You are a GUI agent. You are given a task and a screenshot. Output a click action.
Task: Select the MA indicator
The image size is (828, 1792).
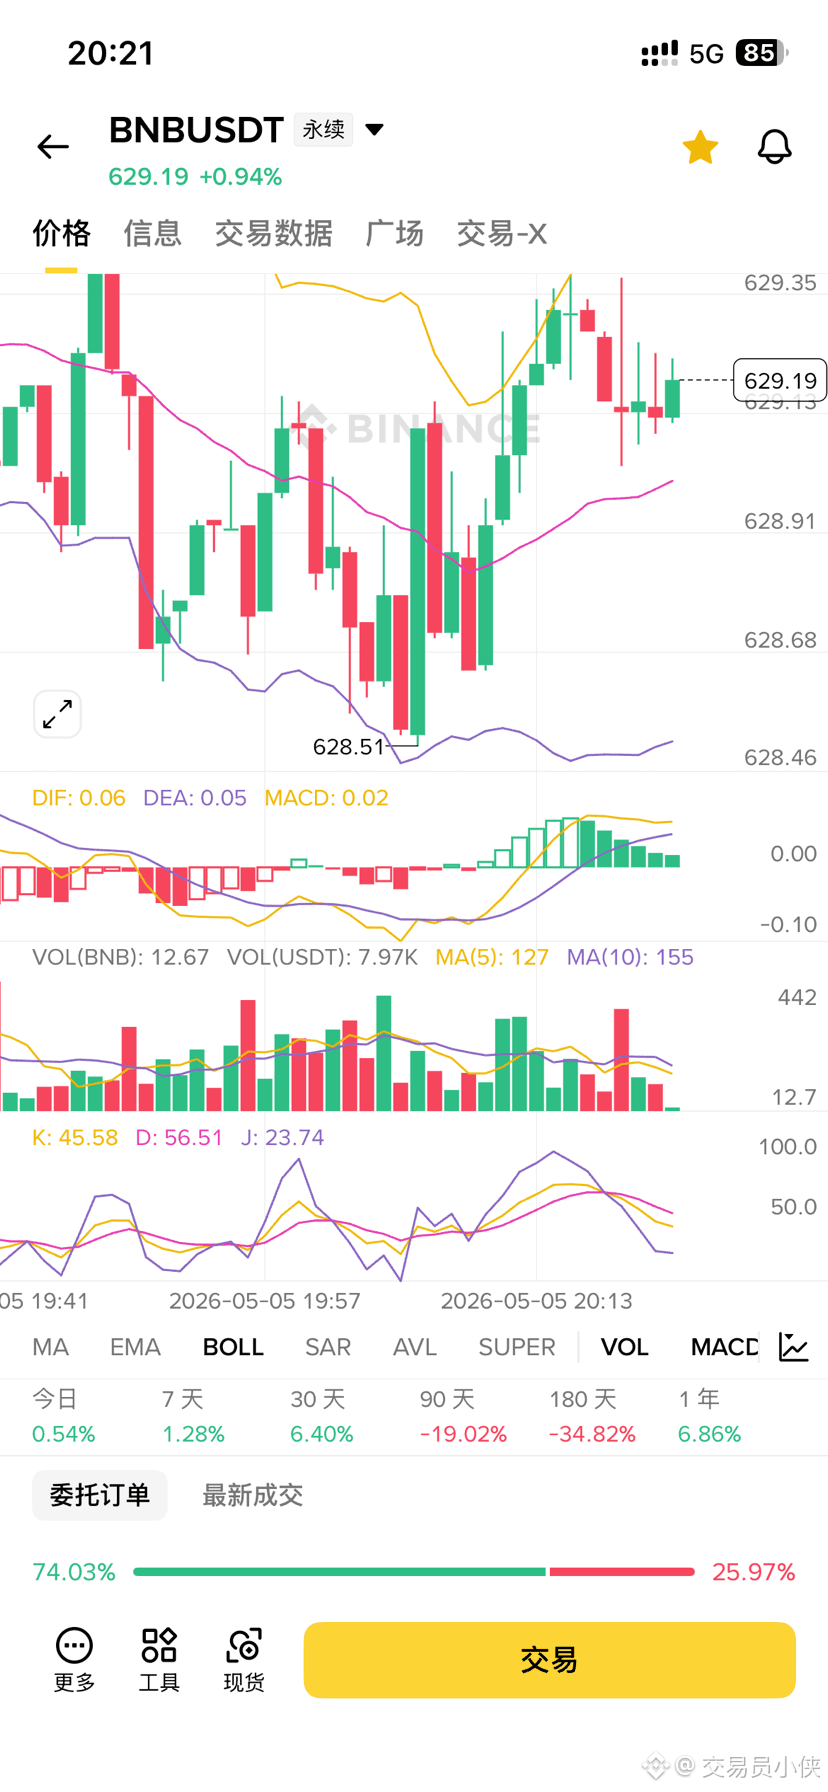(51, 1347)
